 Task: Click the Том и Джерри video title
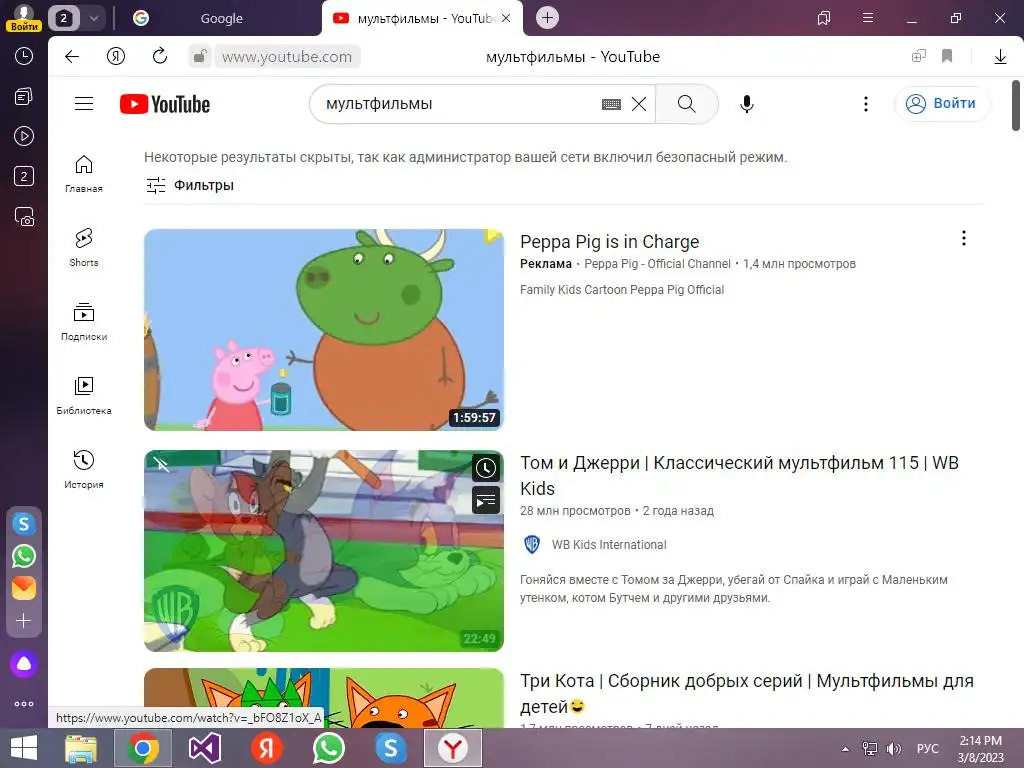coord(739,475)
